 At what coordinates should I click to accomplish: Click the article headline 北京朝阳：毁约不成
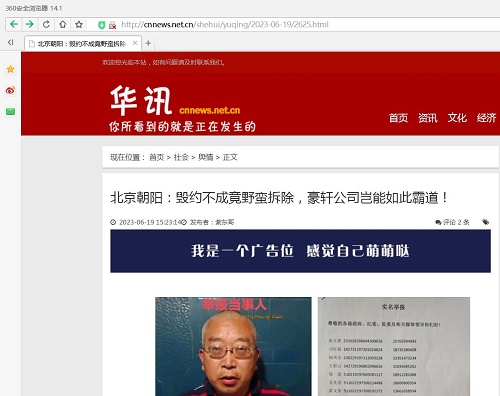pyautogui.click(x=279, y=198)
